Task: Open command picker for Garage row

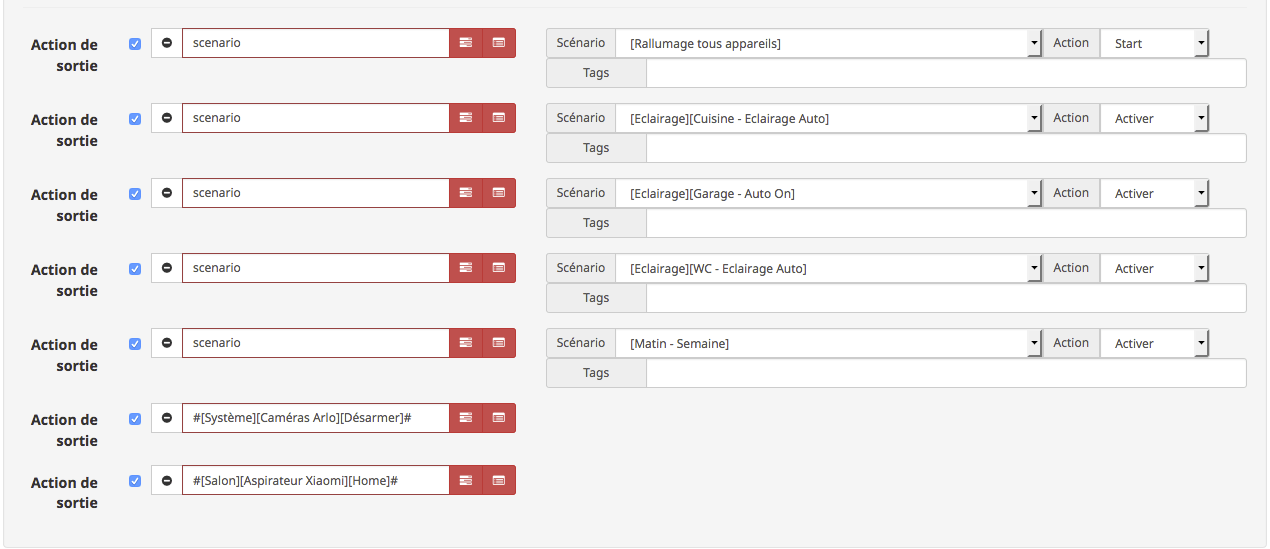Action: [499, 193]
